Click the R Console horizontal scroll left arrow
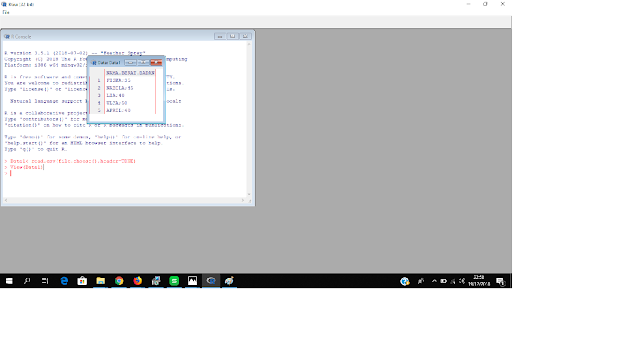Screen dimensions: 640x360 click(5, 200)
